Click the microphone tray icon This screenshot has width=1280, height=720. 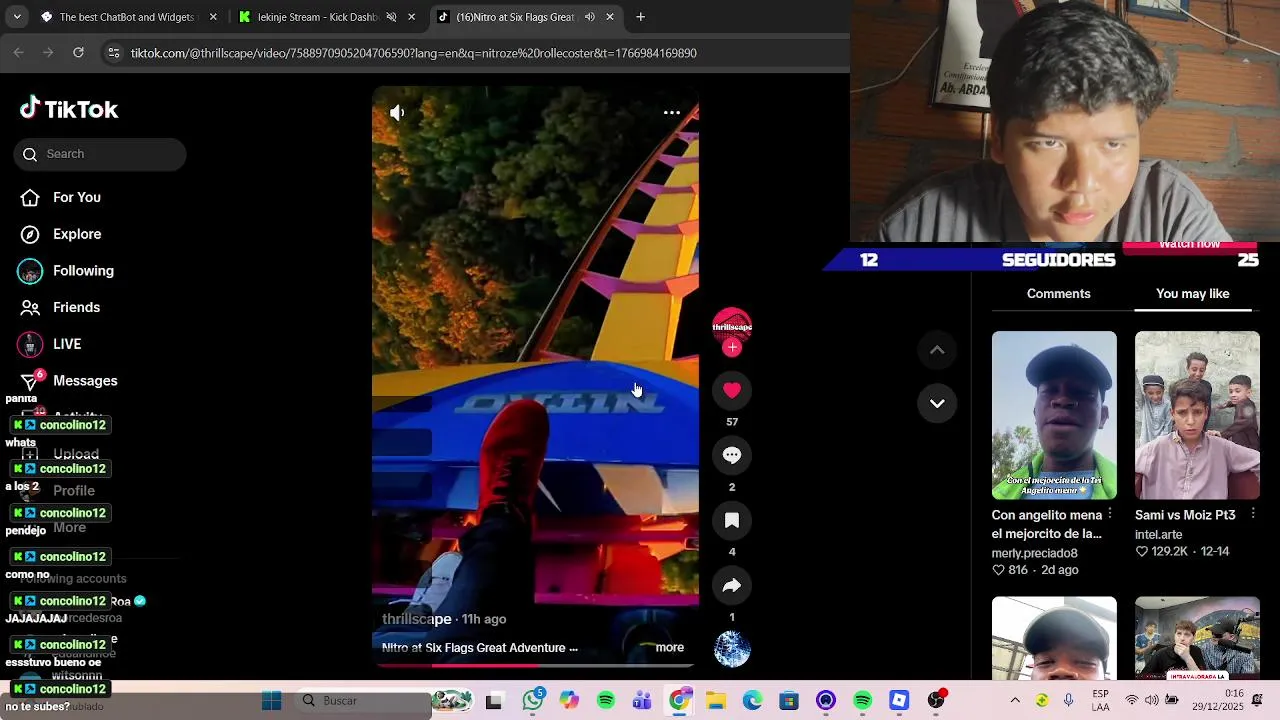pos(1070,701)
